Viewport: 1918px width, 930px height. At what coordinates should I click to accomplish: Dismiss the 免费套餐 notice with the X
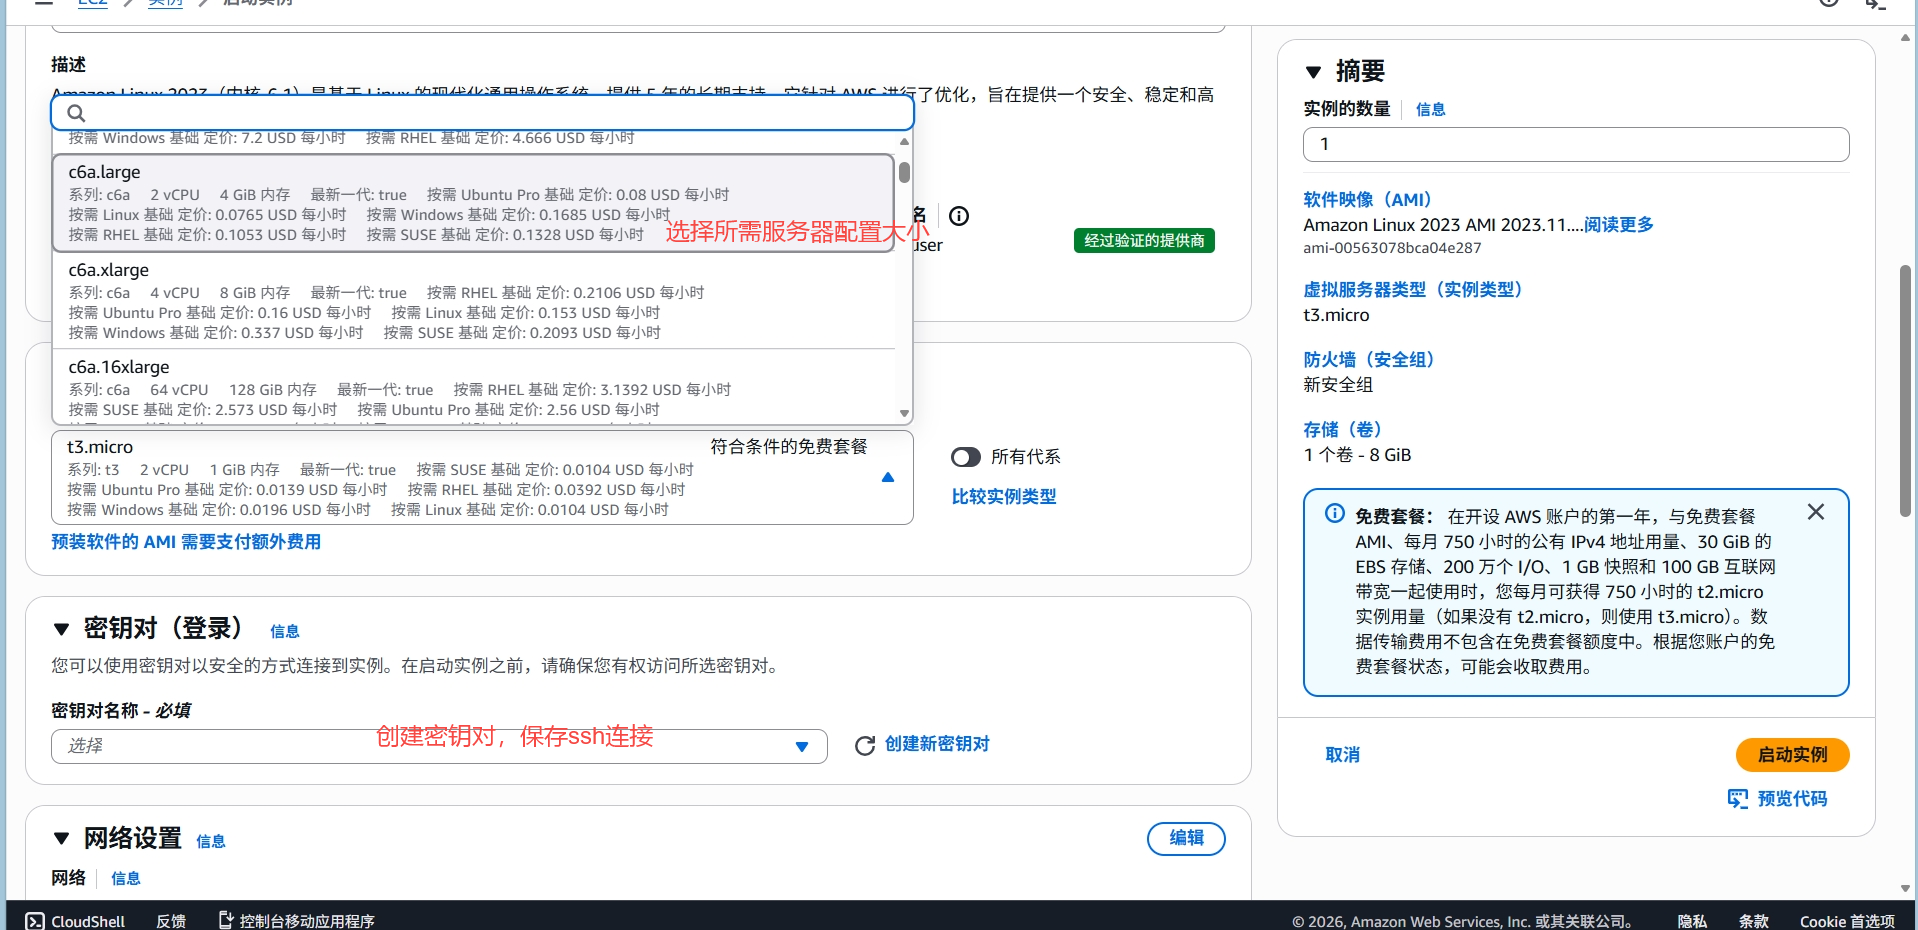pyautogui.click(x=1816, y=512)
